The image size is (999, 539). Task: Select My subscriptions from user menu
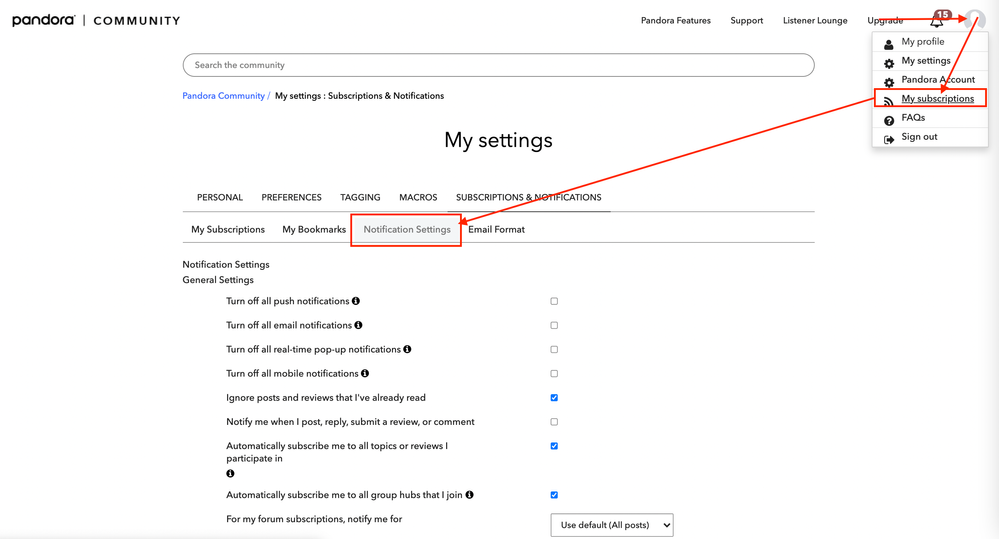point(937,99)
